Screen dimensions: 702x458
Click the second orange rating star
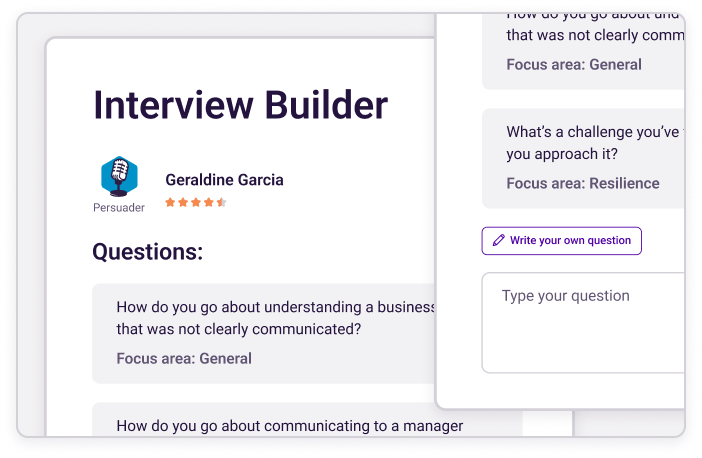tap(183, 202)
